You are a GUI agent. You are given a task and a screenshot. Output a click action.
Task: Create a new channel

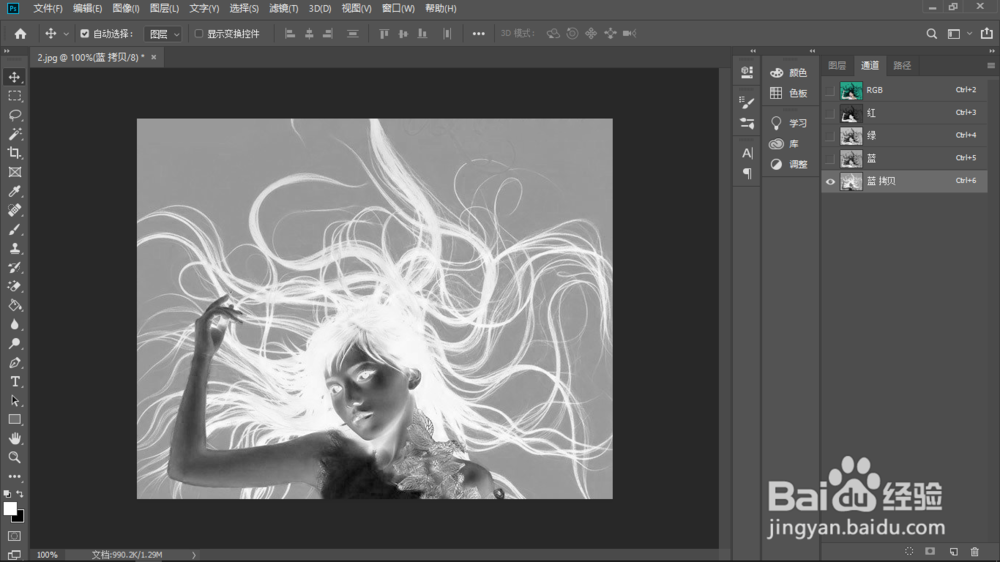point(953,551)
